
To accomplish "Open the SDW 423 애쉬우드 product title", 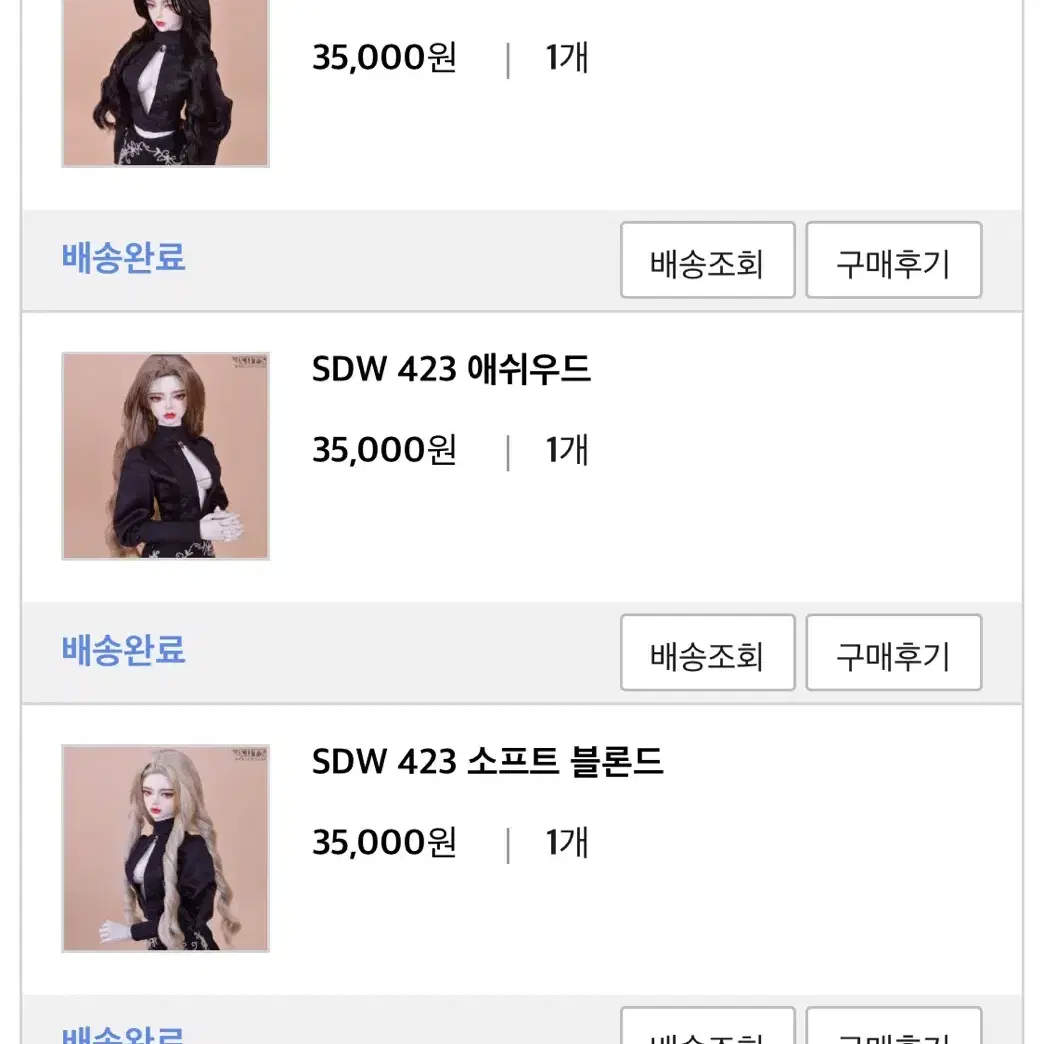I will 451,369.
